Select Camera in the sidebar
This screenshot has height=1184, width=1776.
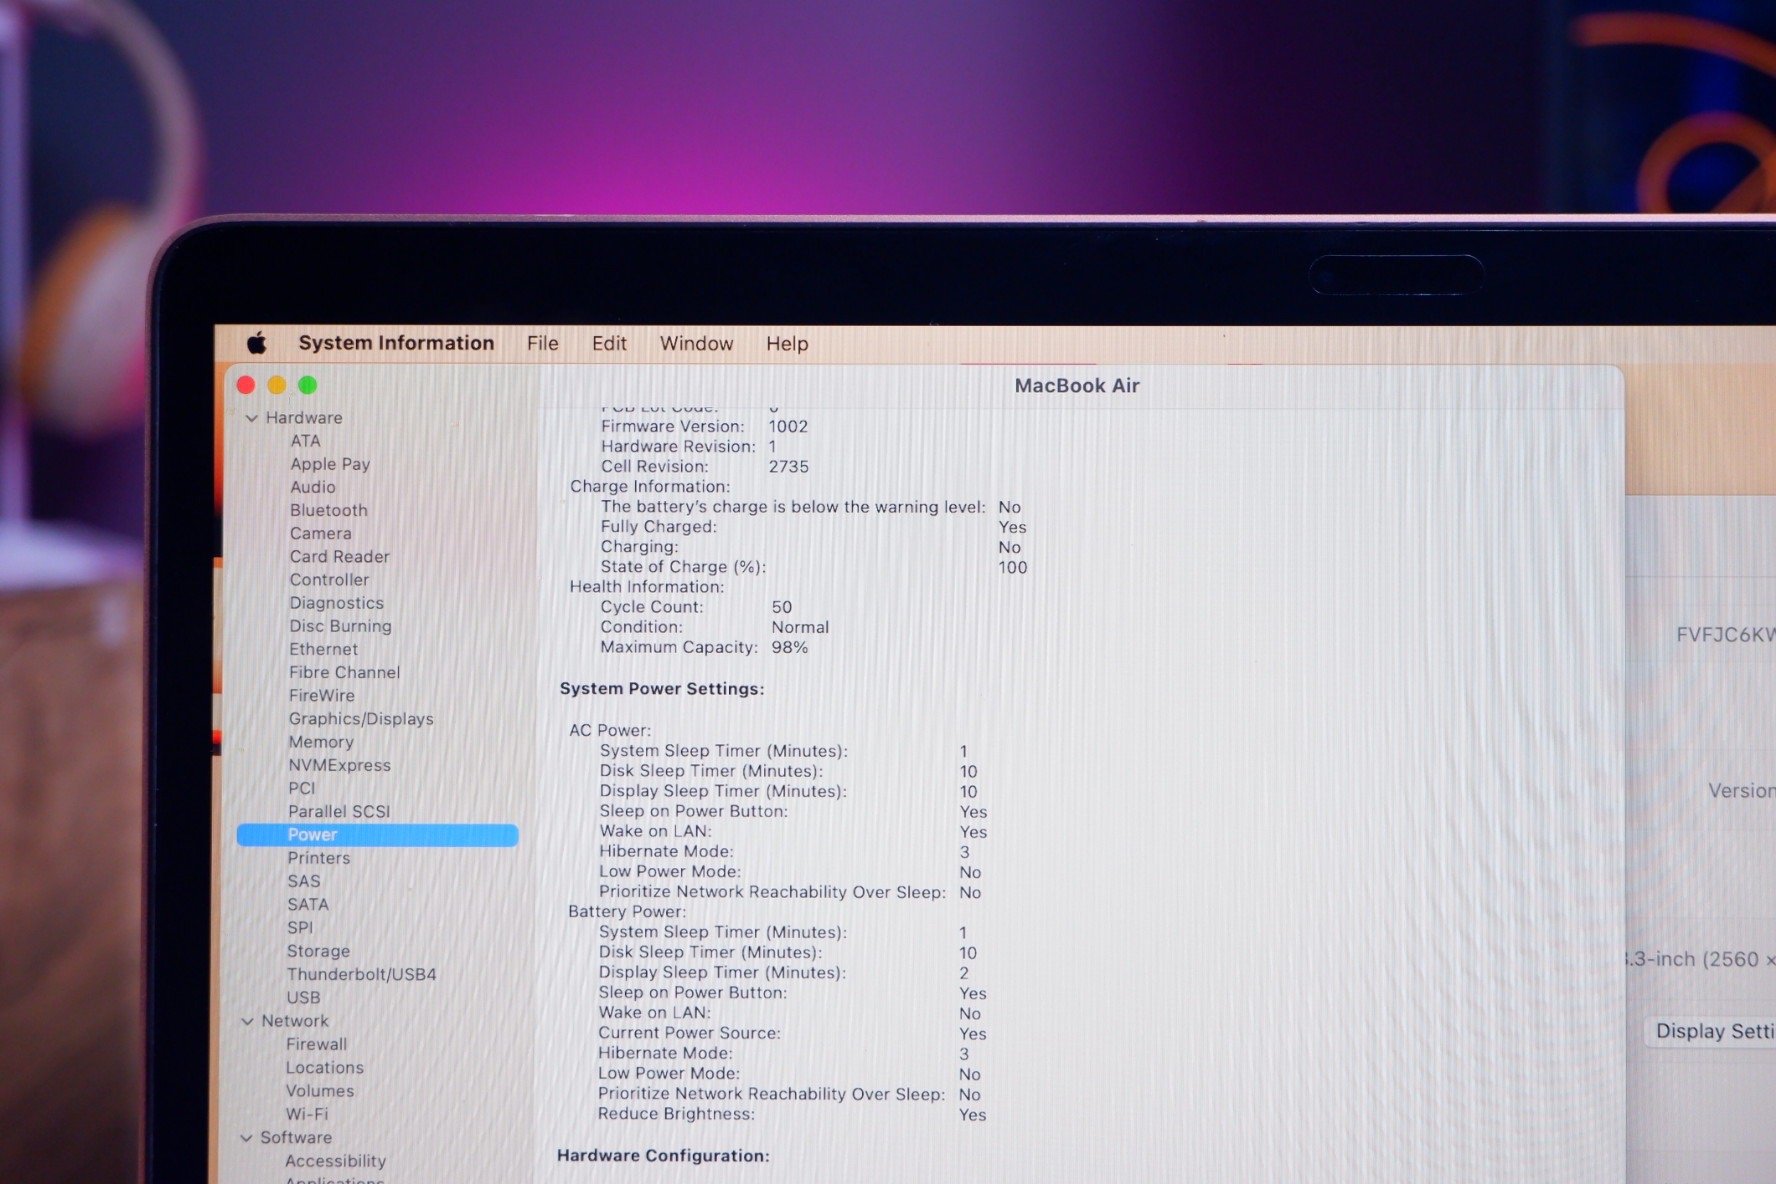(321, 533)
